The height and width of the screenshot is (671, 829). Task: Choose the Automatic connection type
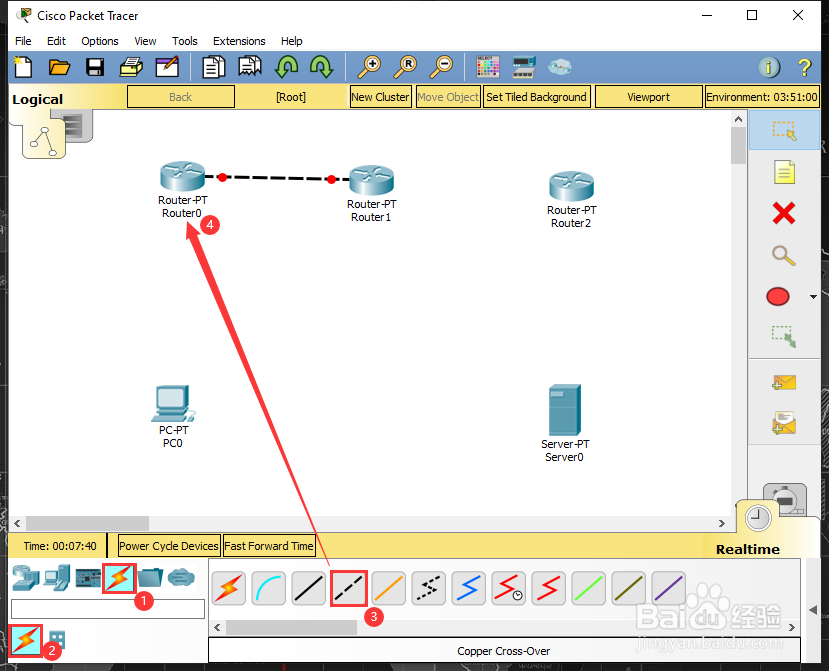pos(228,588)
